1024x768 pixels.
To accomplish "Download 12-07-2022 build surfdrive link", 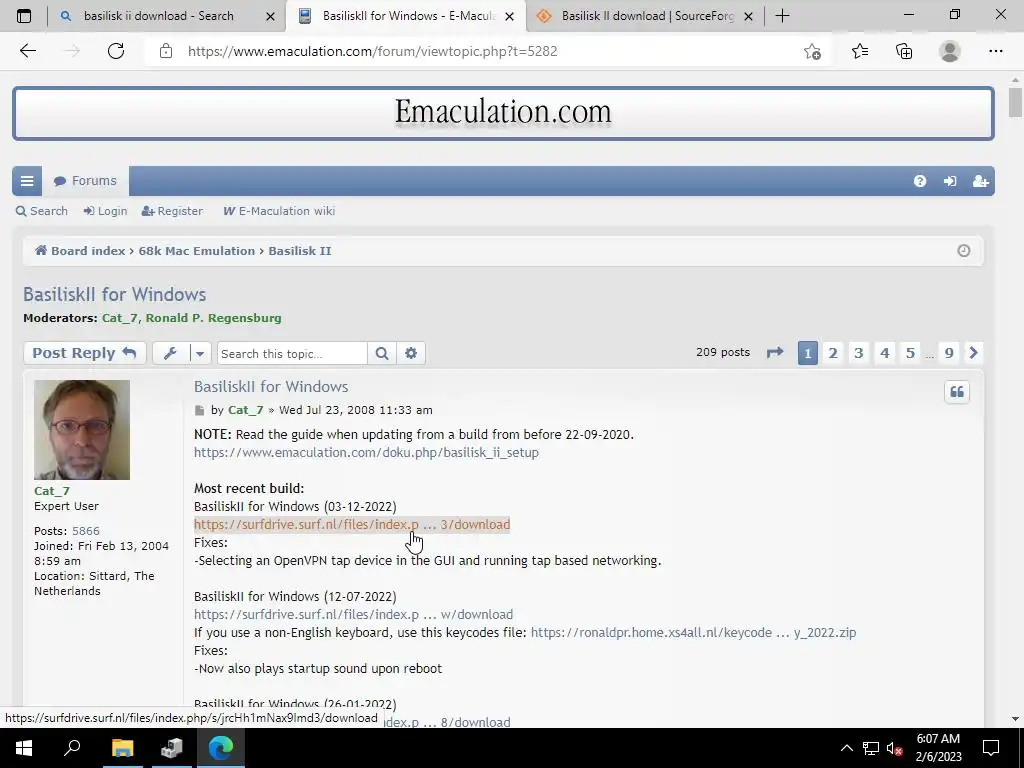I will tap(353, 615).
